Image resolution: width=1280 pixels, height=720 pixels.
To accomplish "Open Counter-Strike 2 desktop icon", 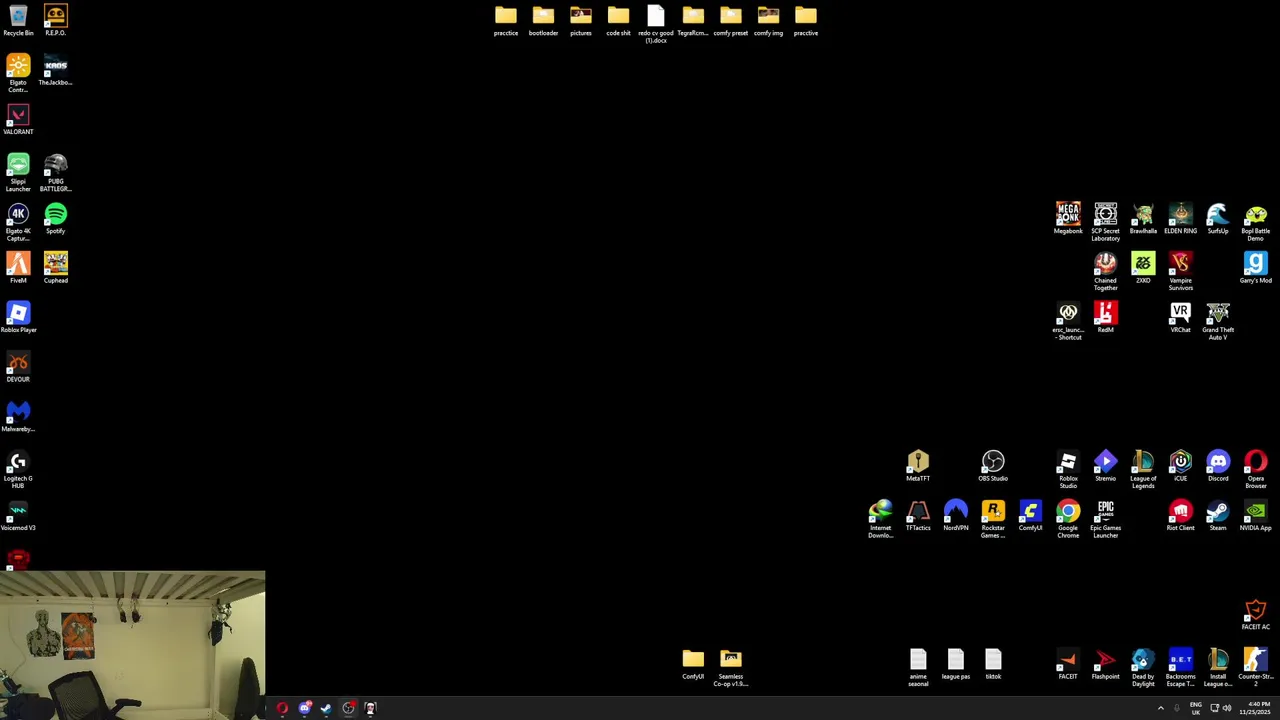I will point(1256,668).
